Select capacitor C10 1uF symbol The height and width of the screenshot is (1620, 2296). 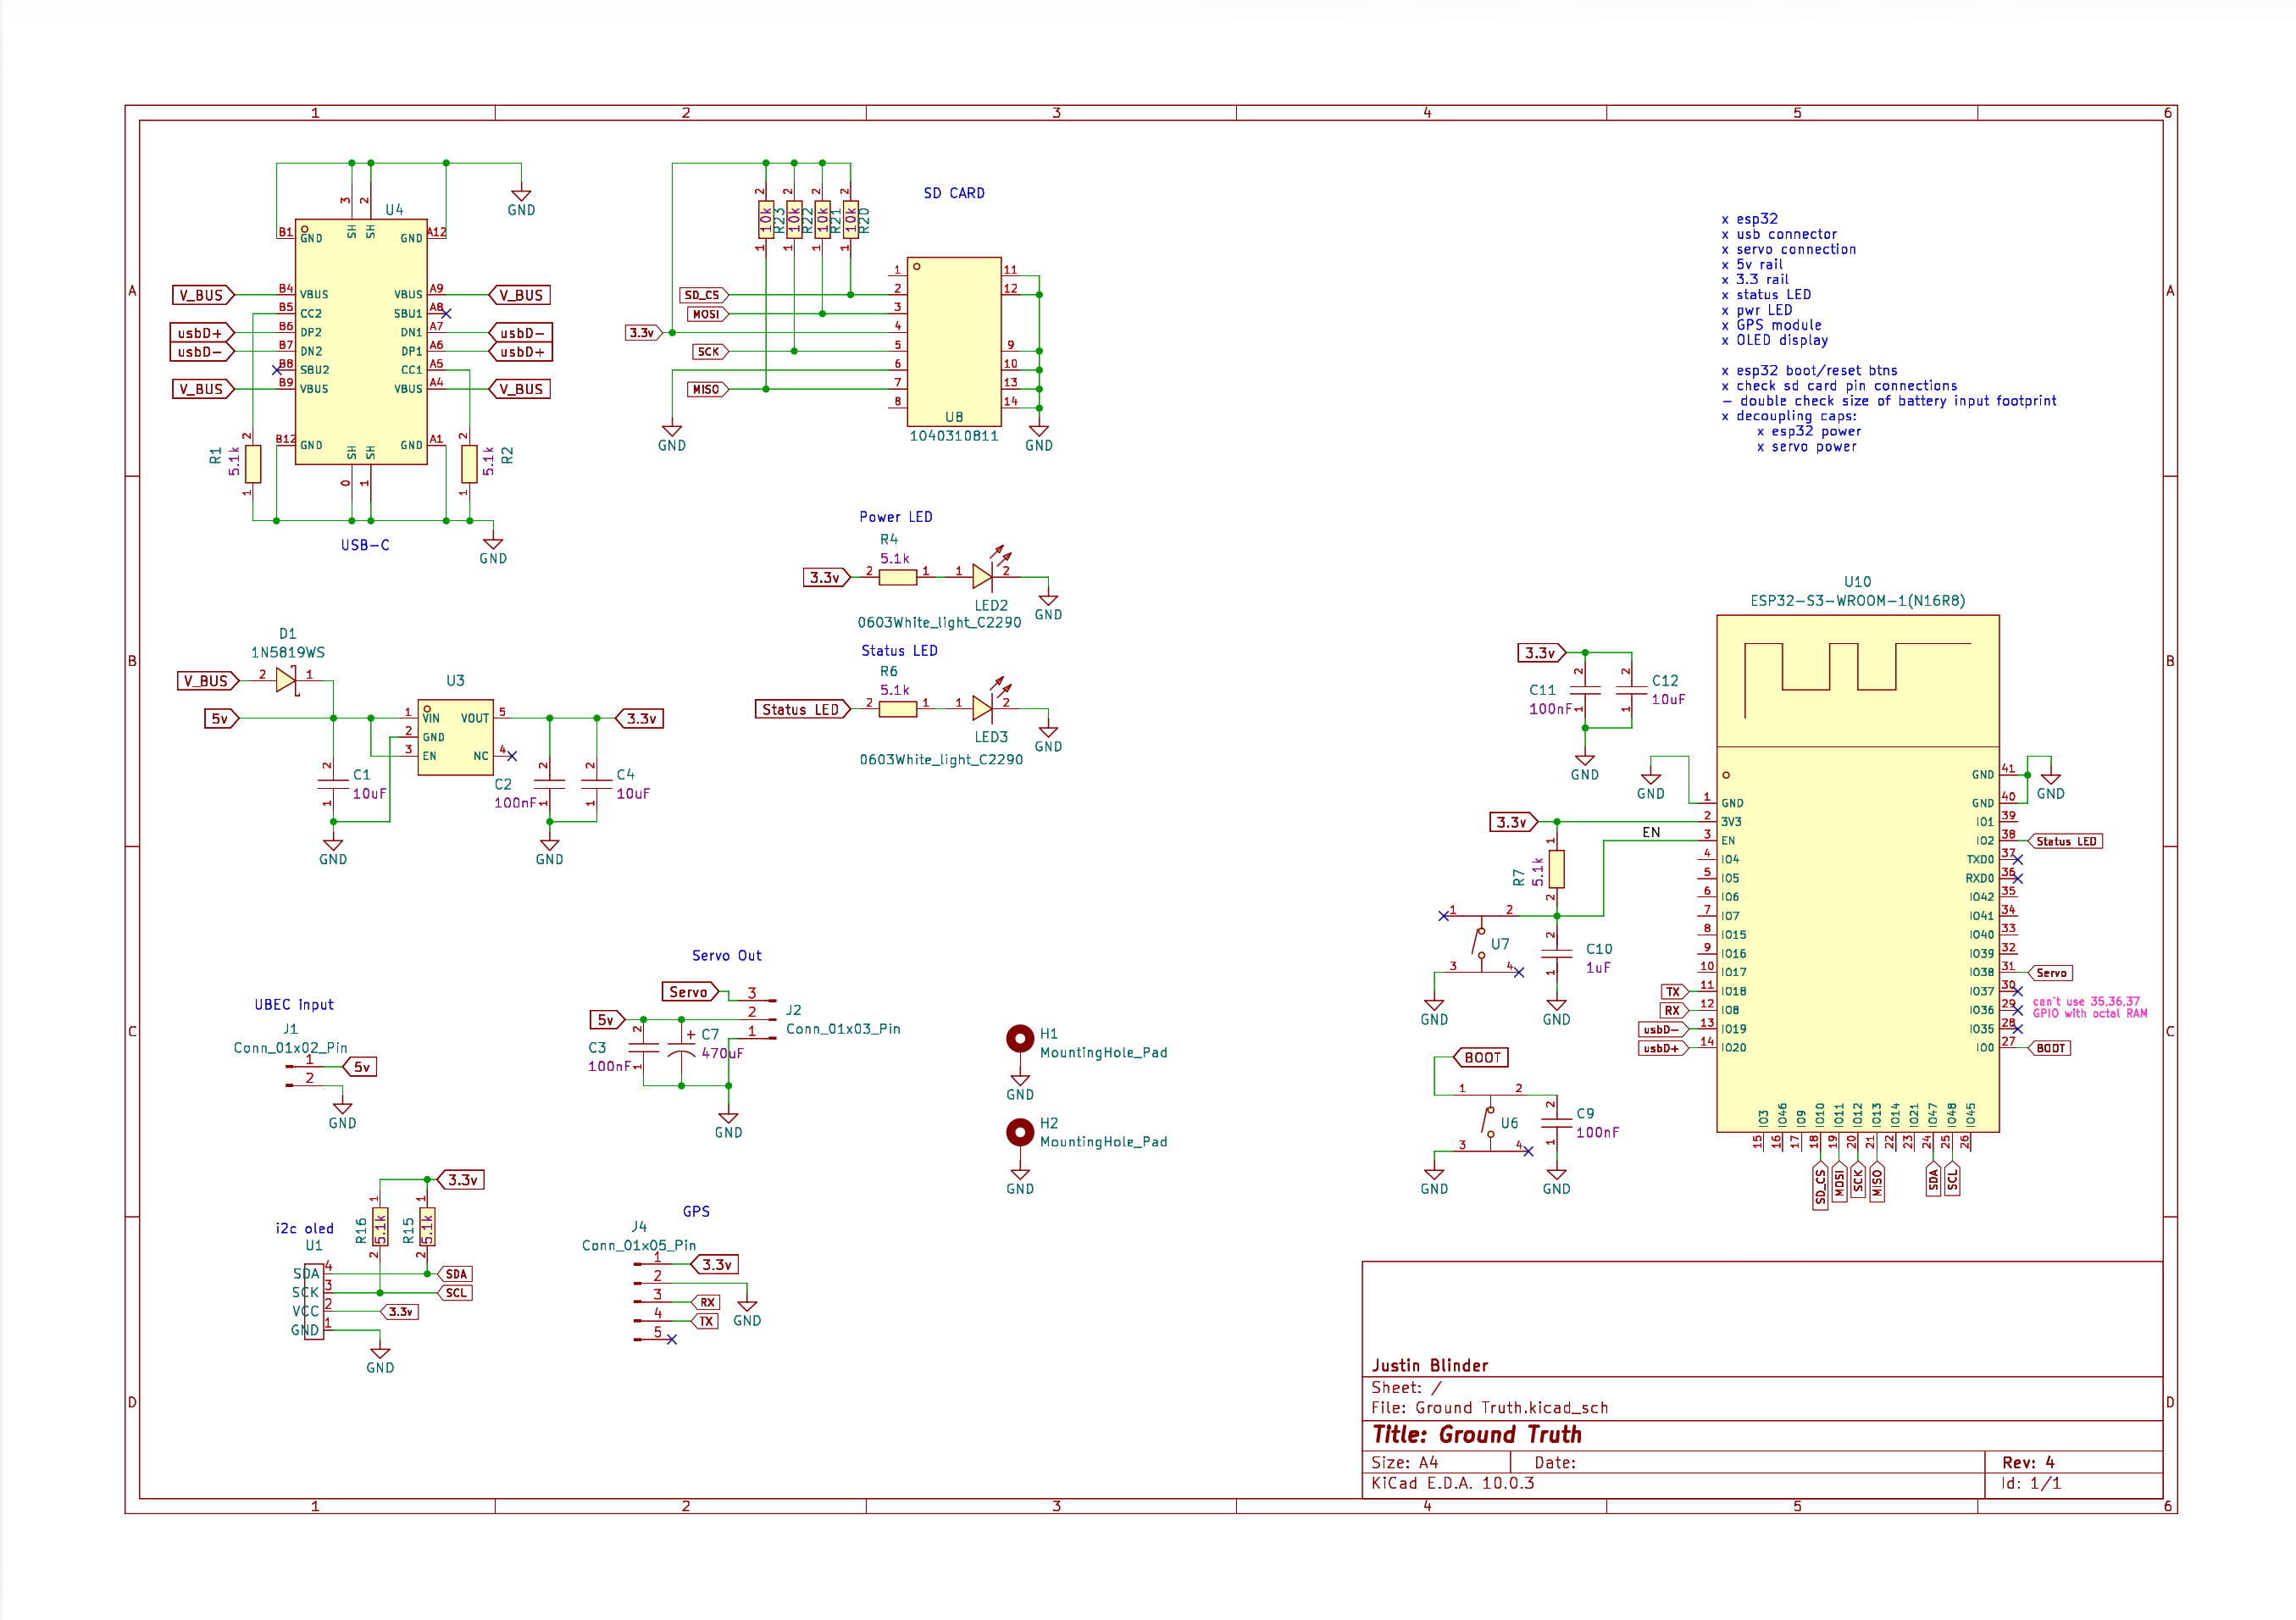pyautogui.click(x=1556, y=953)
